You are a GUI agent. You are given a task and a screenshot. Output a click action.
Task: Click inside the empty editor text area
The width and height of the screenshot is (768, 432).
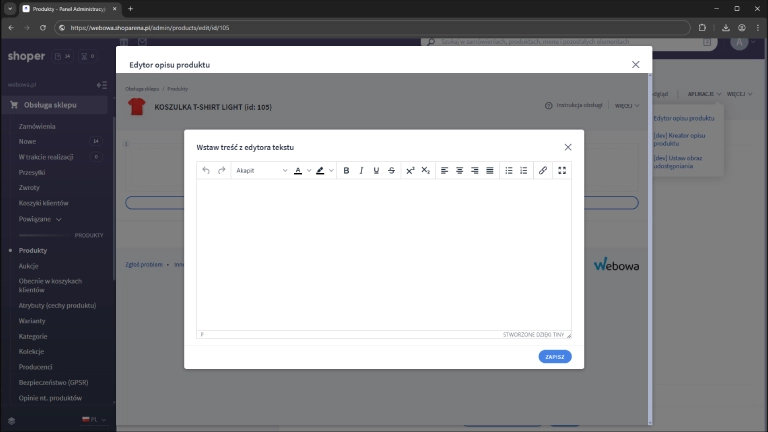(x=383, y=255)
